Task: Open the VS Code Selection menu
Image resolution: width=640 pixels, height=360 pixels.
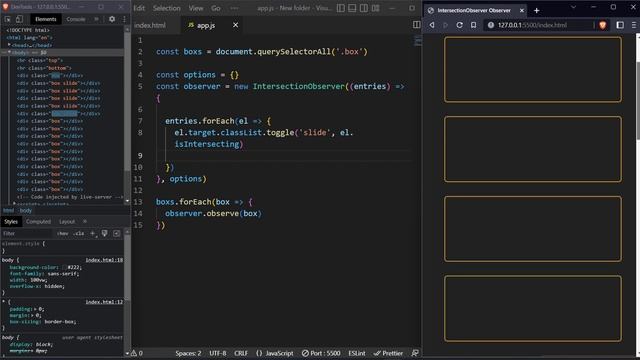Action: click(167, 8)
